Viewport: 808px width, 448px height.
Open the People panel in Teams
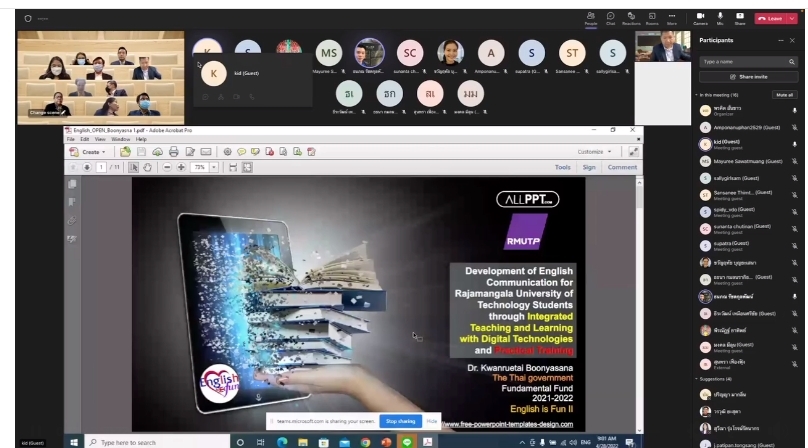pos(591,19)
